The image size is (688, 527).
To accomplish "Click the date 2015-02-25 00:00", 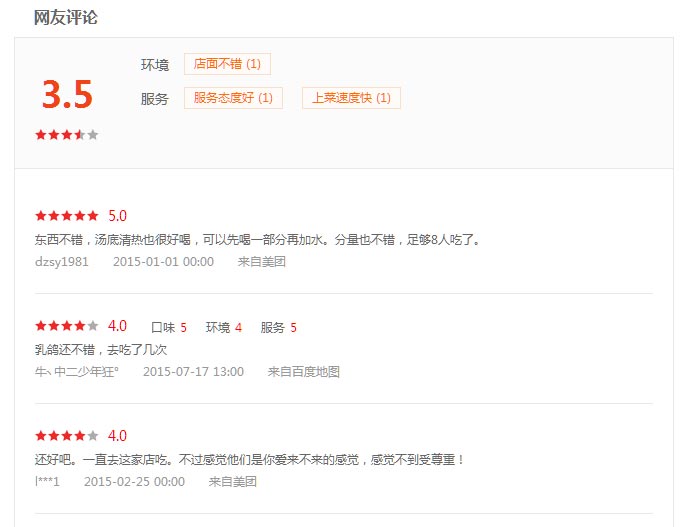I will [x=135, y=482].
